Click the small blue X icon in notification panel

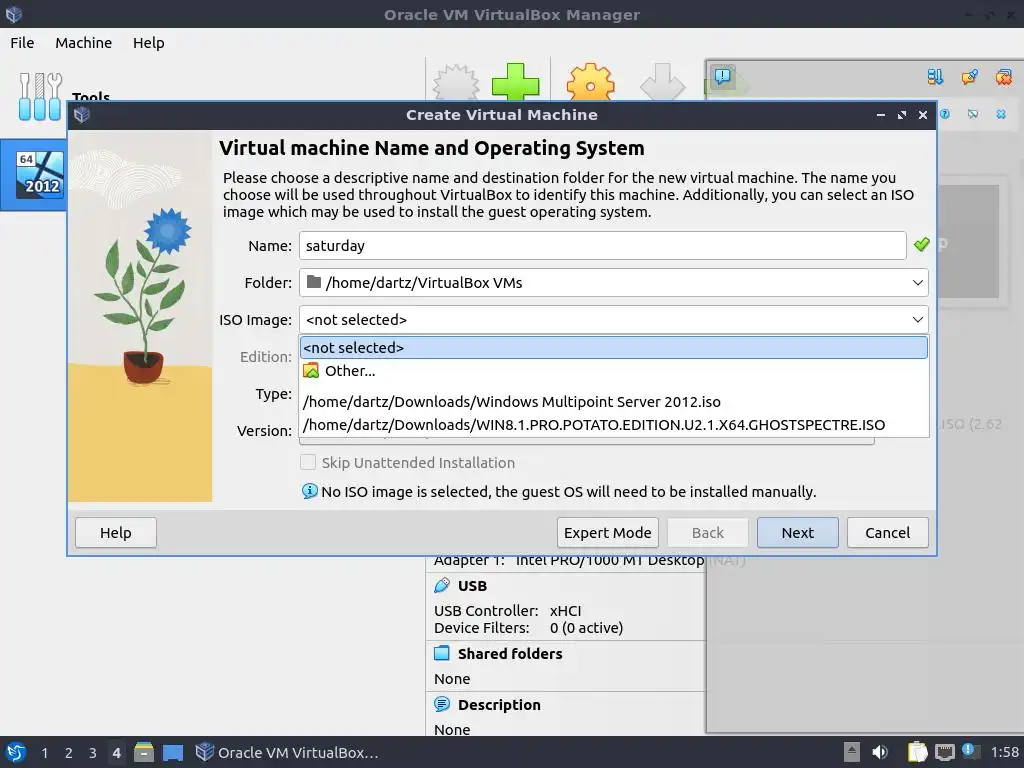(1001, 114)
